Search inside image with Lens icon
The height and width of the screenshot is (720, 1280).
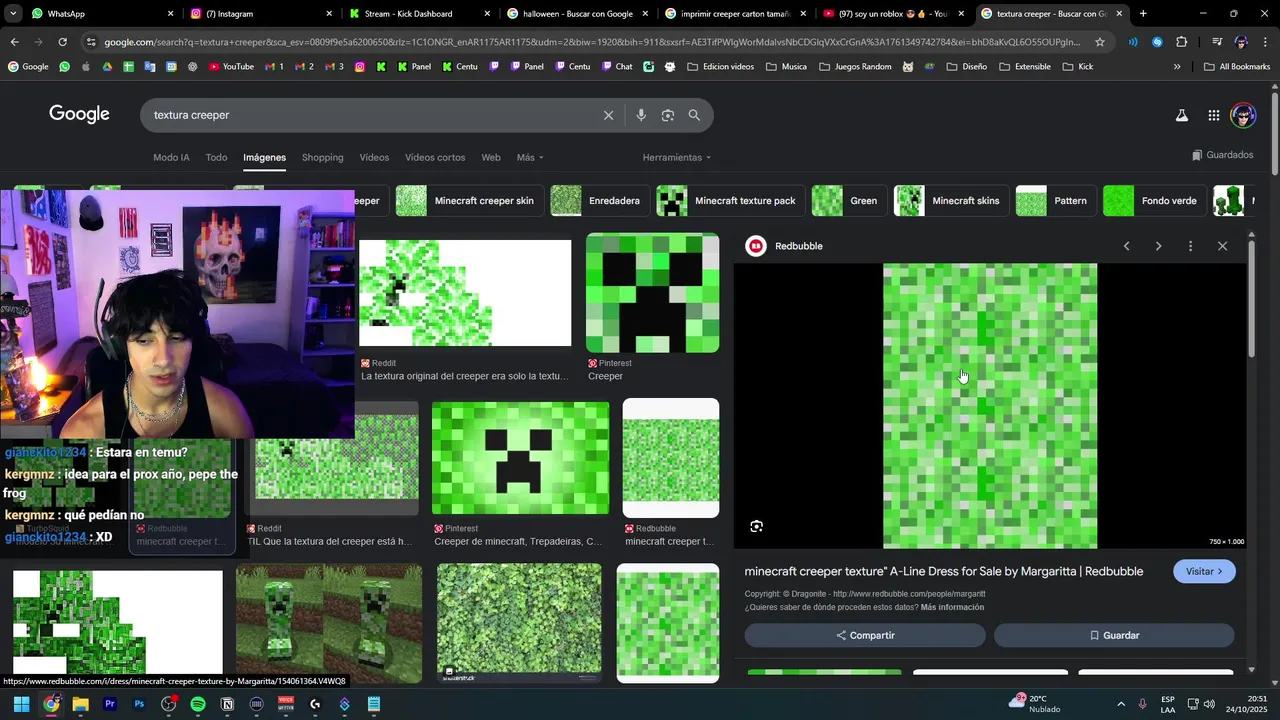[756, 526]
